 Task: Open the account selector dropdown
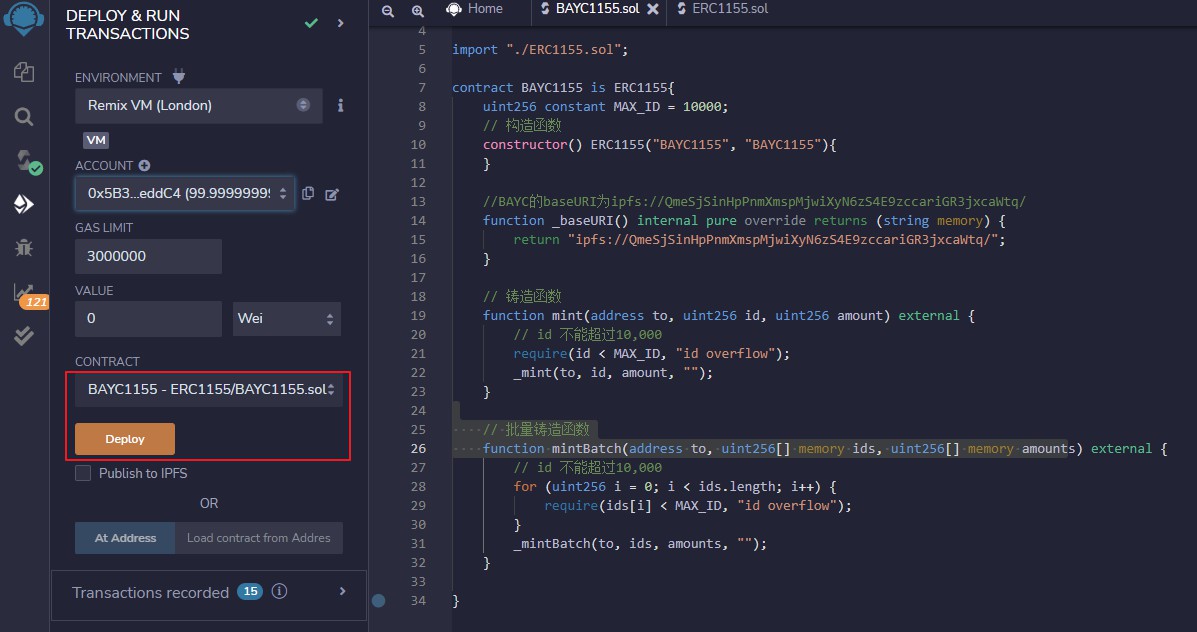click(185, 194)
